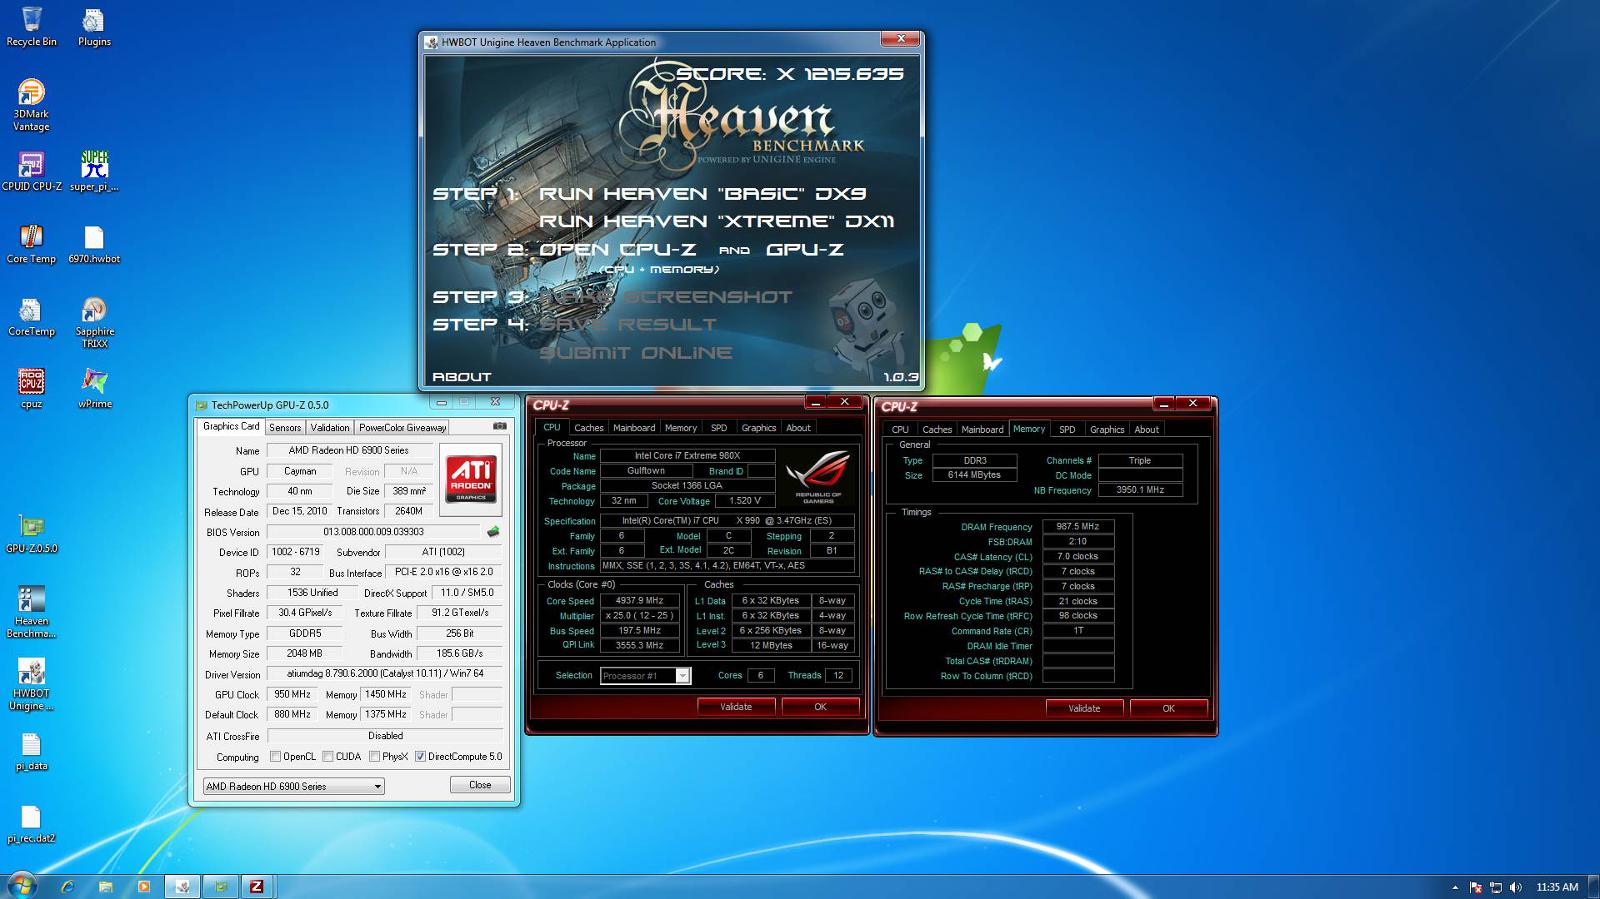Select the pi_rec.dat2 file icon
The width and height of the screenshot is (1600, 899).
click(31, 824)
